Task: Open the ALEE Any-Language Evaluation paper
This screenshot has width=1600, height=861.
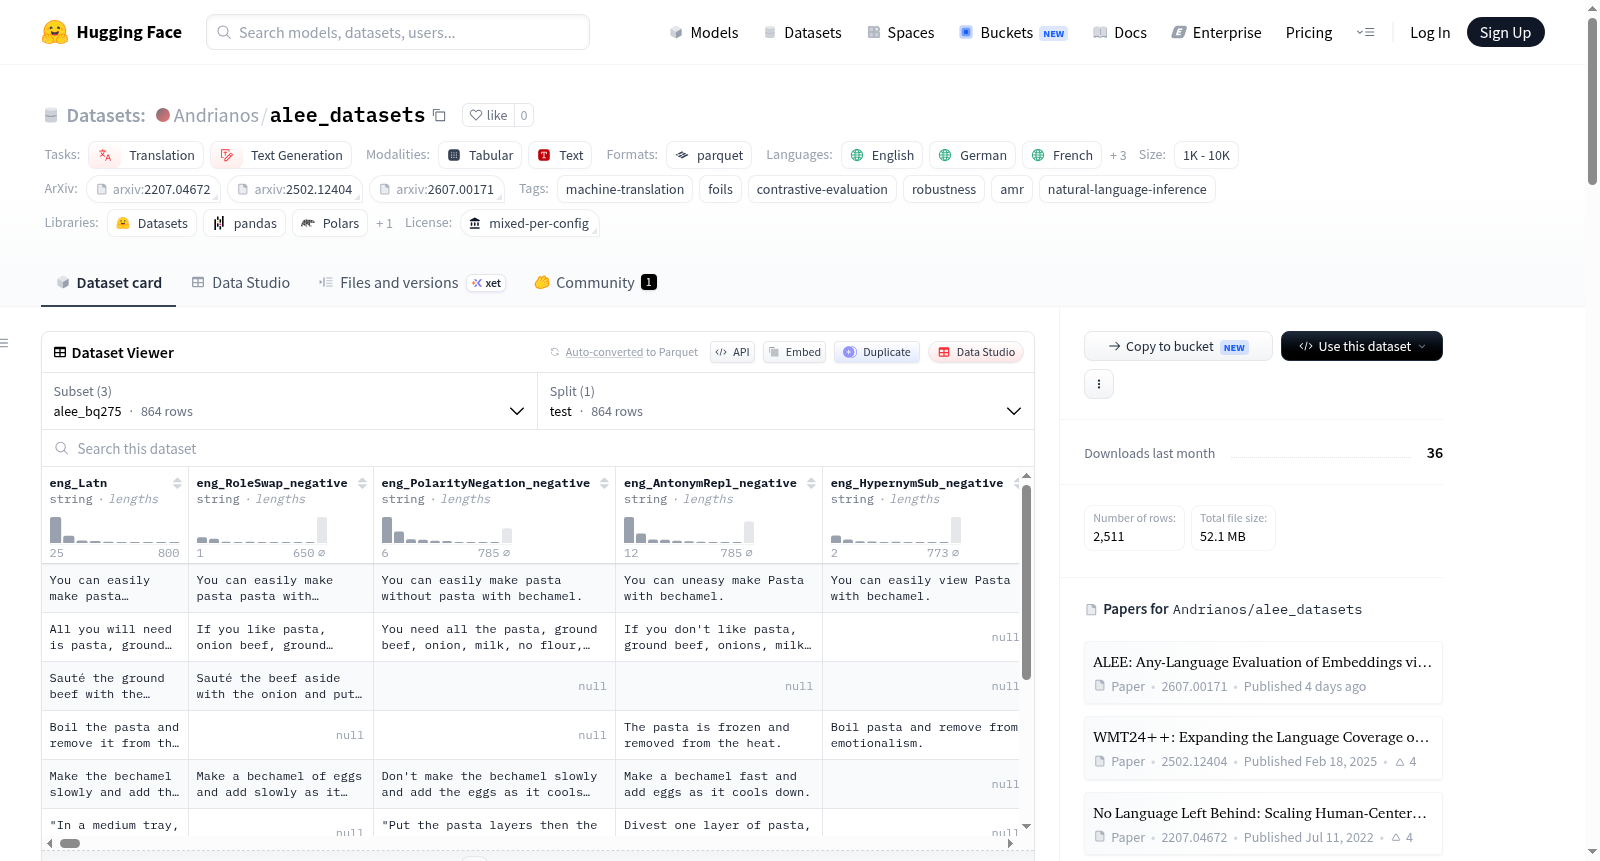Action: click(x=1263, y=673)
